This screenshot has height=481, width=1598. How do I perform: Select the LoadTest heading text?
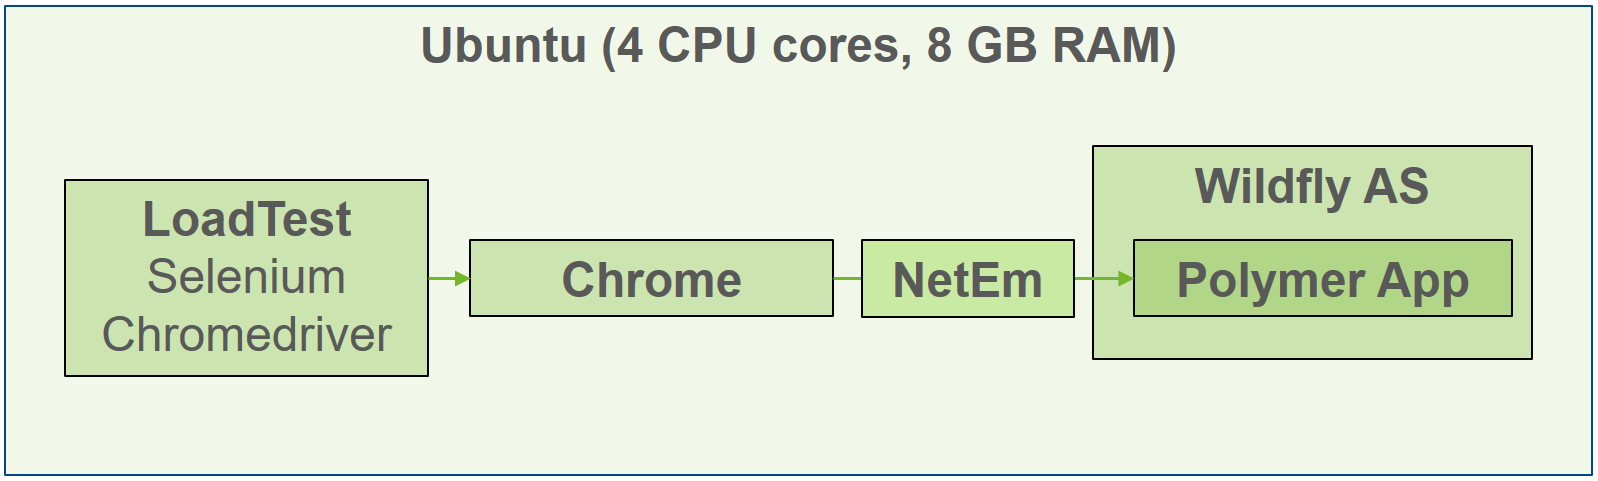tap(247, 219)
